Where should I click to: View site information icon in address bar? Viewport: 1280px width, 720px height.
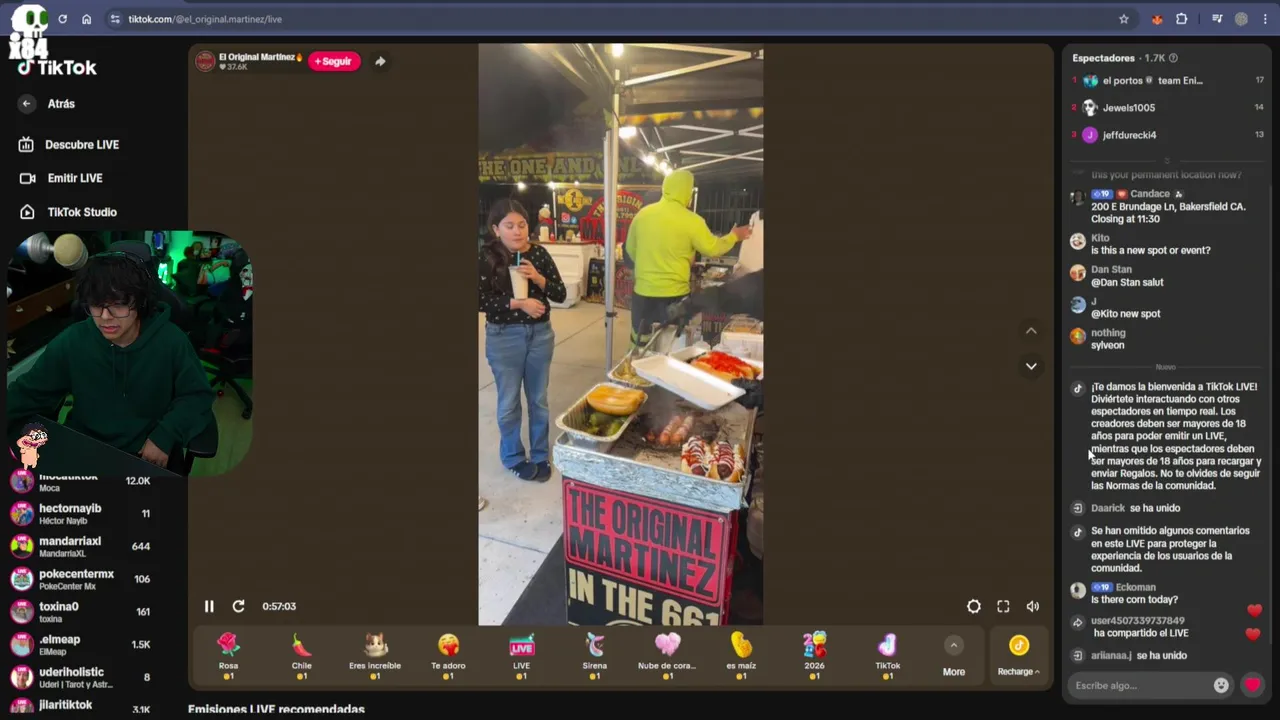[x=115, y=19]
